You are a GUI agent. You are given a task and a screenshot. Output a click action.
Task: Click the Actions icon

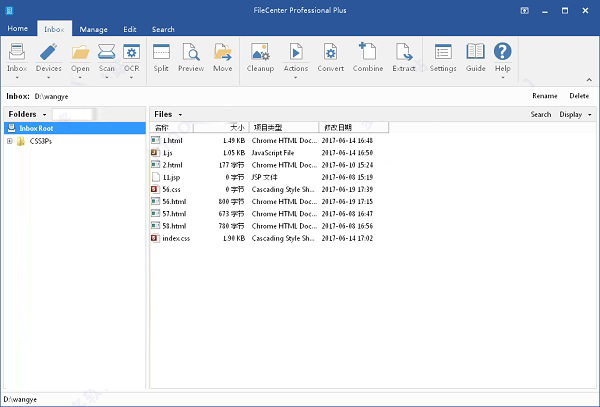296,52
